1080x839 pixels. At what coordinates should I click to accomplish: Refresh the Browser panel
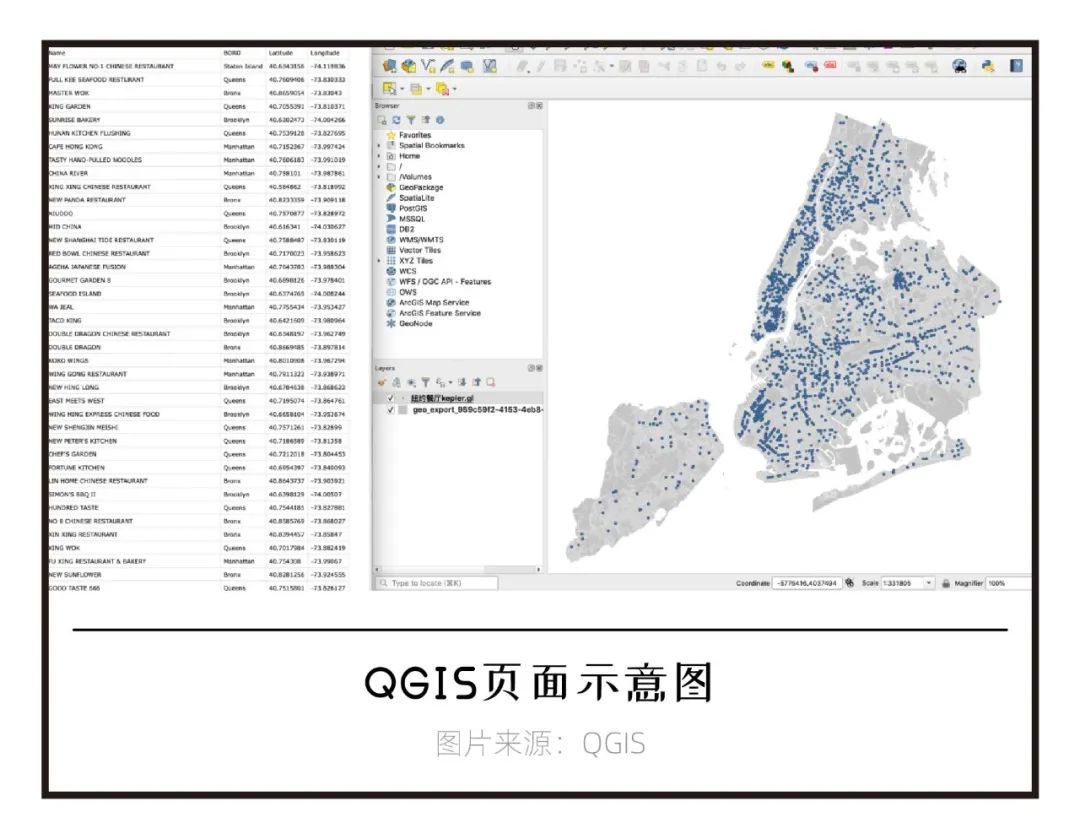(396, 120)
